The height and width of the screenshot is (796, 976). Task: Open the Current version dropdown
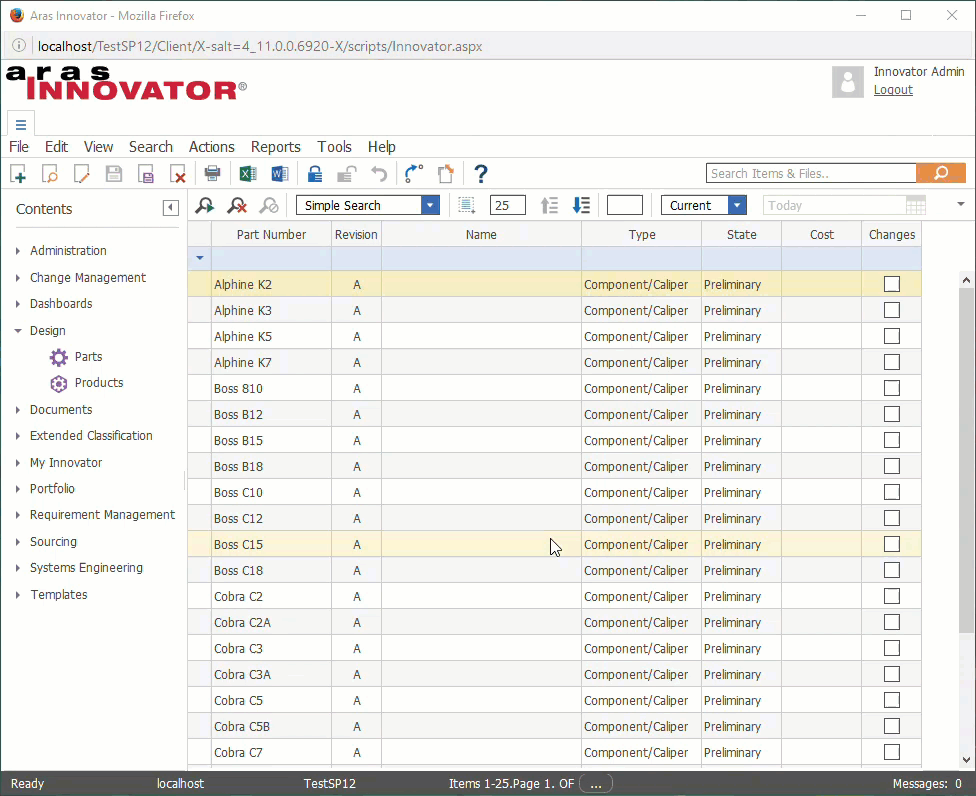pos(737,205)
